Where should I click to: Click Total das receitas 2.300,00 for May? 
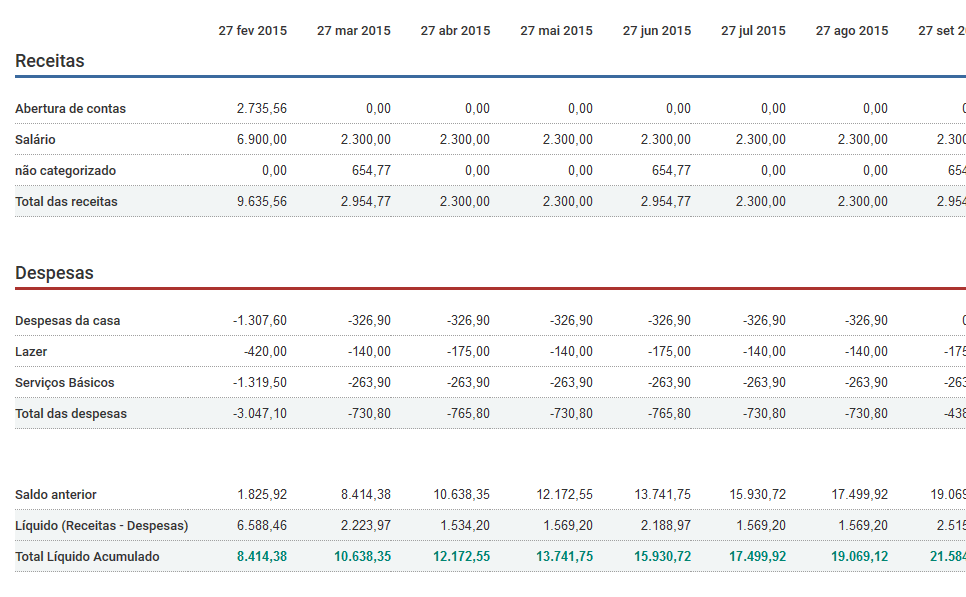[x=567, y=201]
